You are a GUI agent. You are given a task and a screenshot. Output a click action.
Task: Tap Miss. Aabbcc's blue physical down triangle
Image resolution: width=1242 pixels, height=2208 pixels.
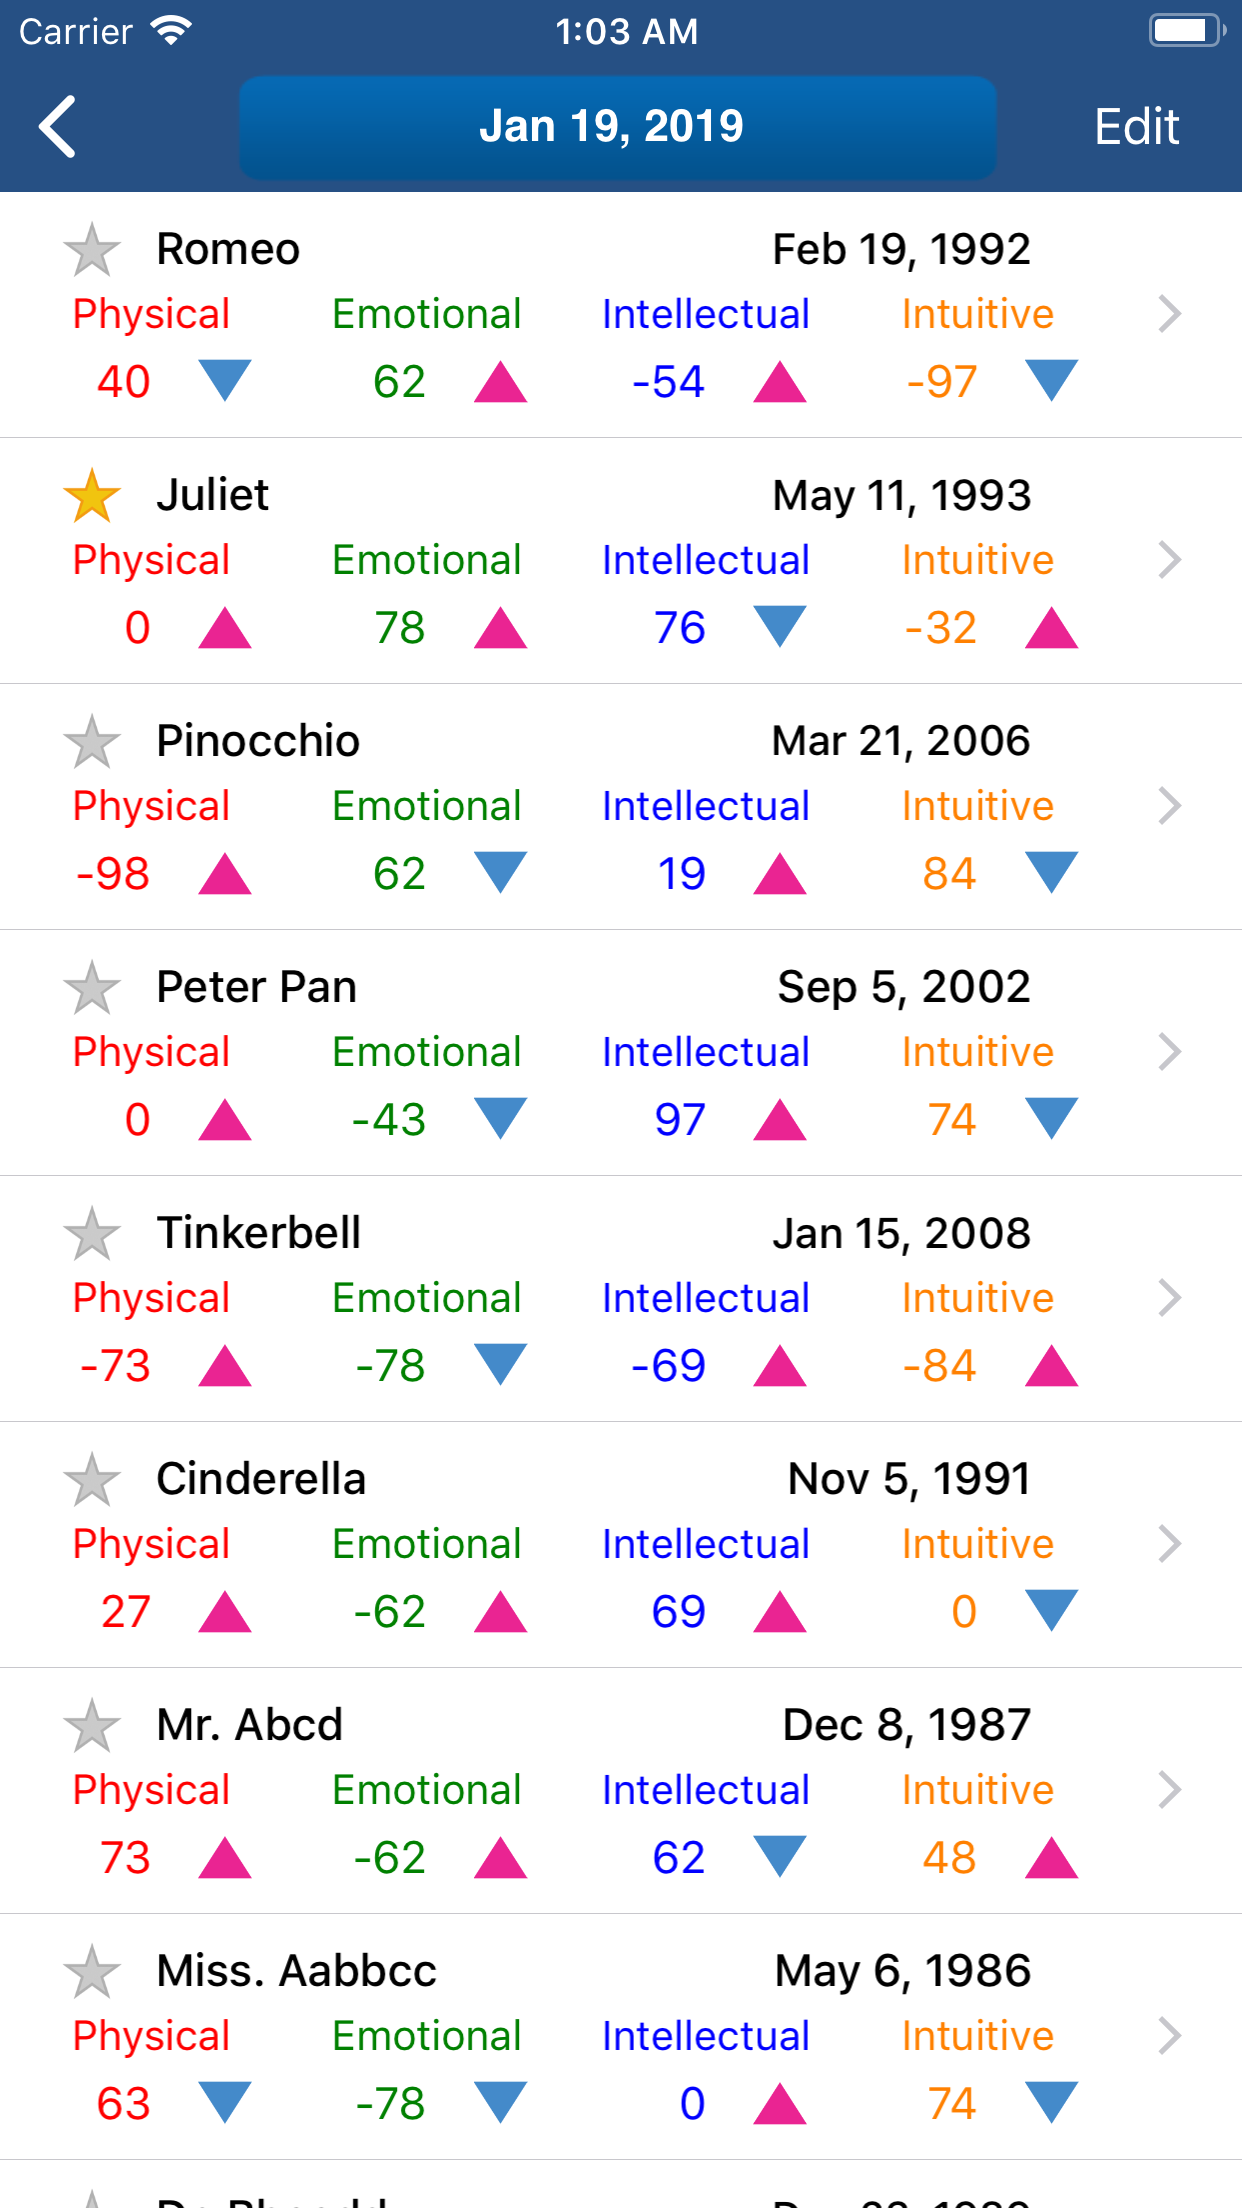click(x=225, y=2102)
